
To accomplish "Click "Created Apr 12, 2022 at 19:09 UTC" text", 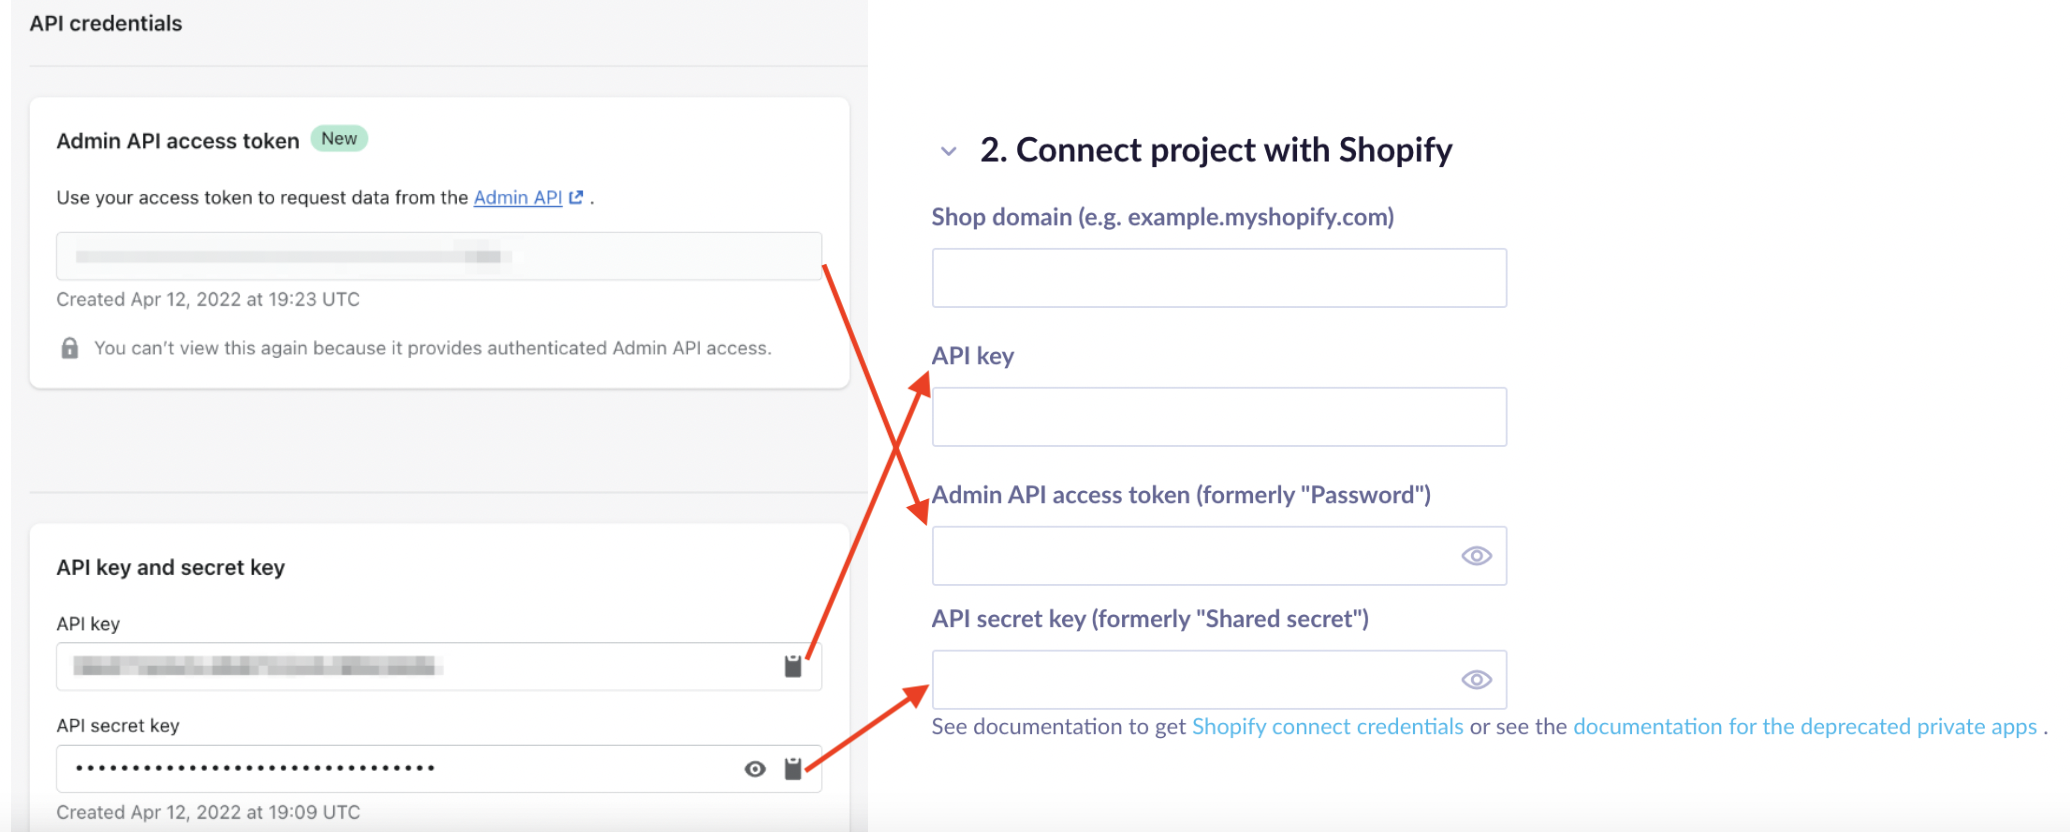I will pyautogui.click(x=208, y=812).
